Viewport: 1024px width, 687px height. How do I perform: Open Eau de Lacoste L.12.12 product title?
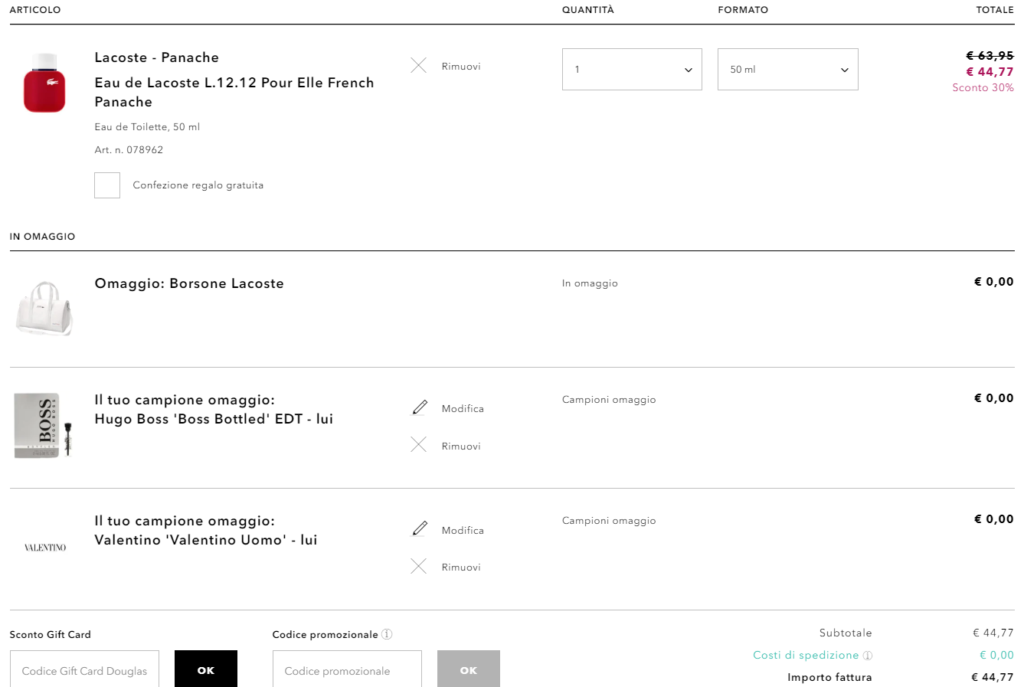pyautogui.click(x=234, y=92)
